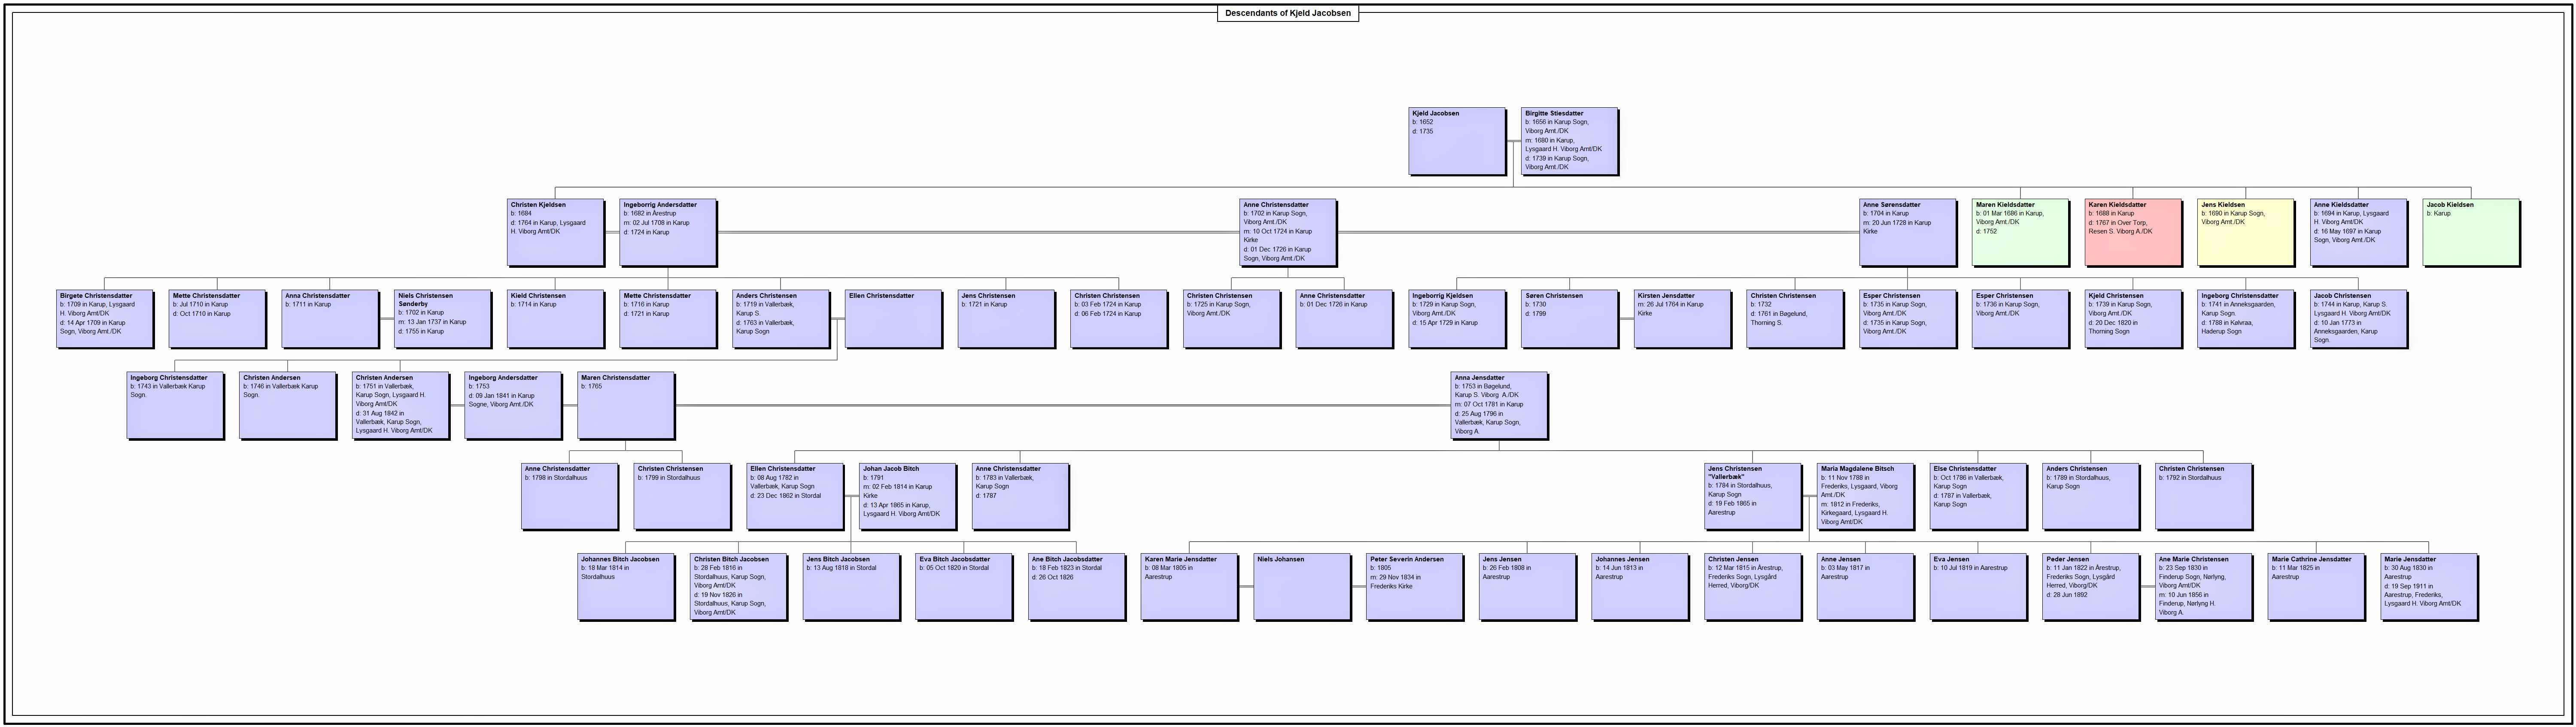
Task: Select Esper Christensen born 1736
Action: 2020,319
